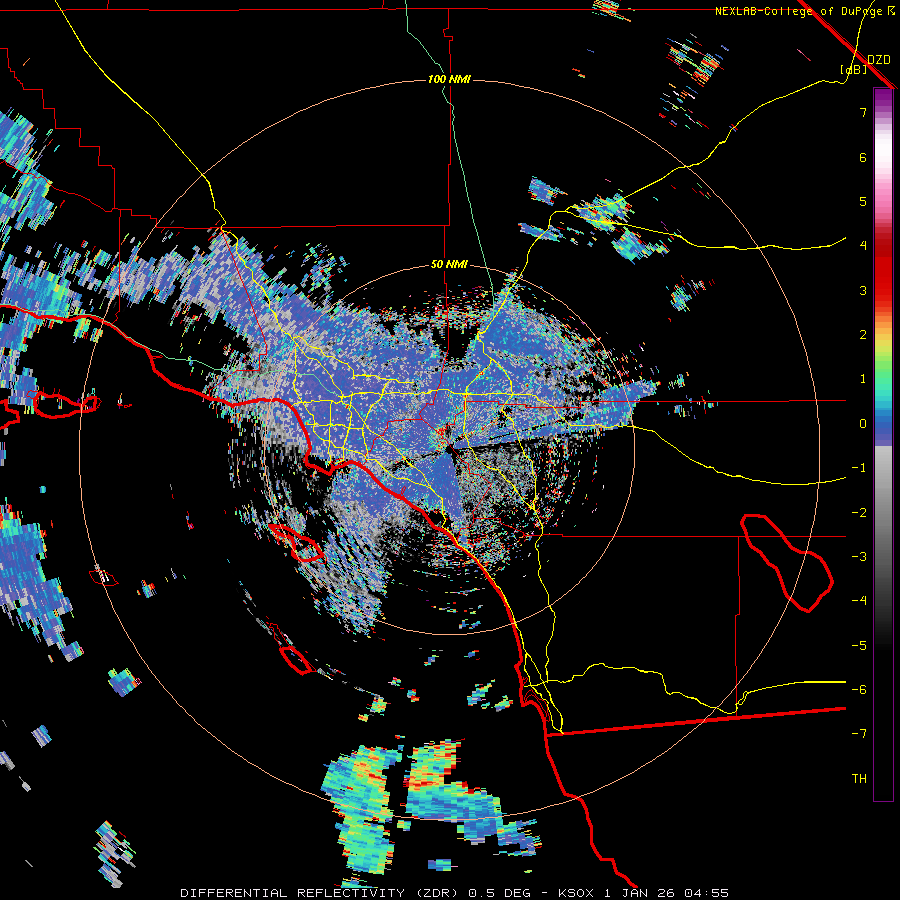900x900 pixels.
Task: Click the Differential Reflectivity (ZDR) caption text
Action: 320,893
